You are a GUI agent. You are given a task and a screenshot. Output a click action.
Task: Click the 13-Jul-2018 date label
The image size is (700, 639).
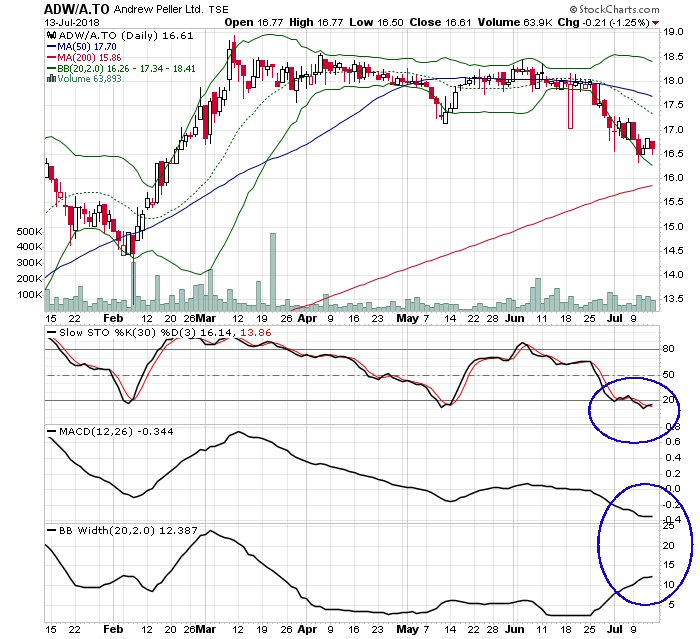[x=72, y=22]
